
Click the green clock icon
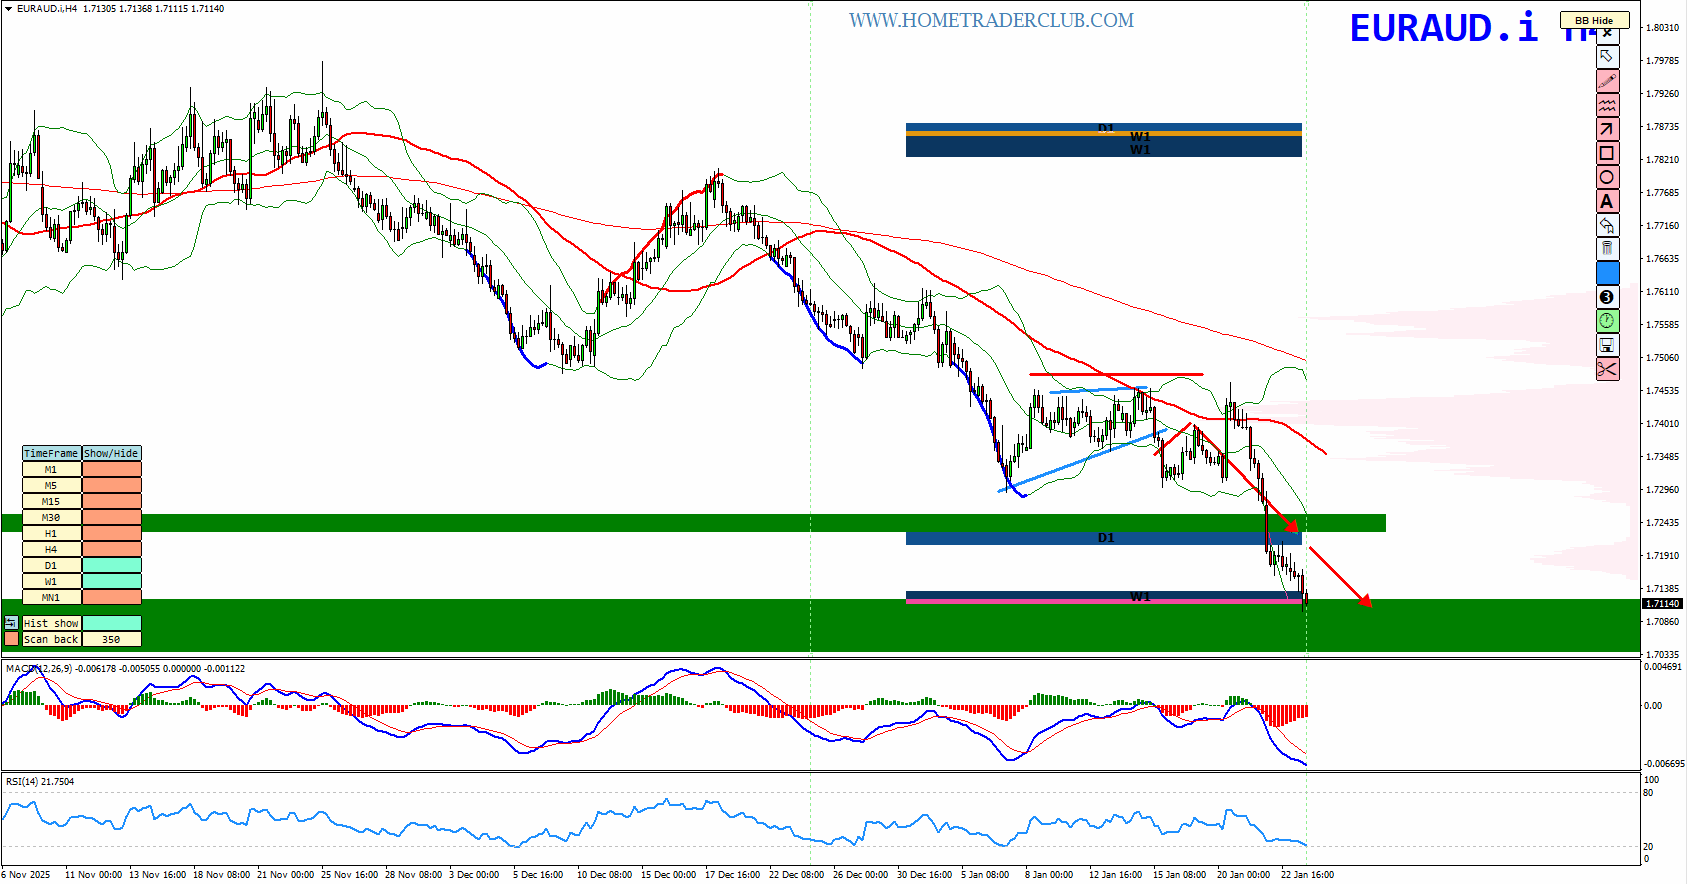point(1607,321)
